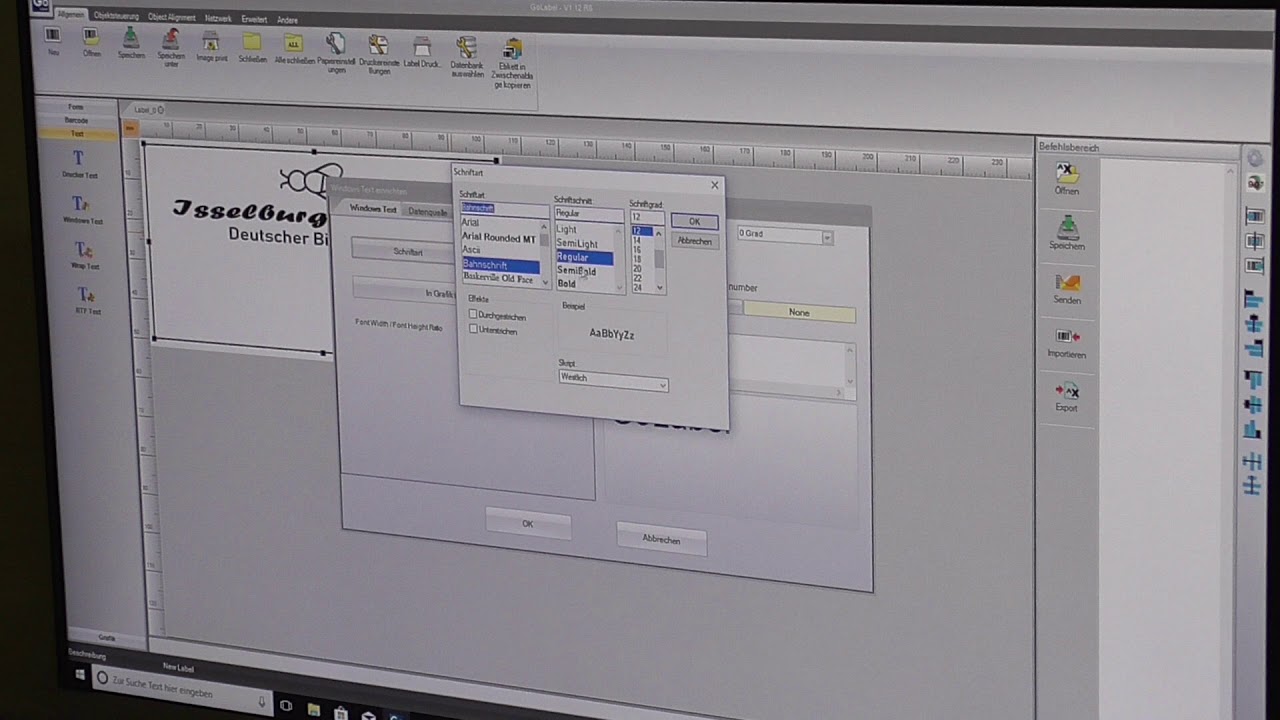Click the yellow None field

tap(799, 313)
